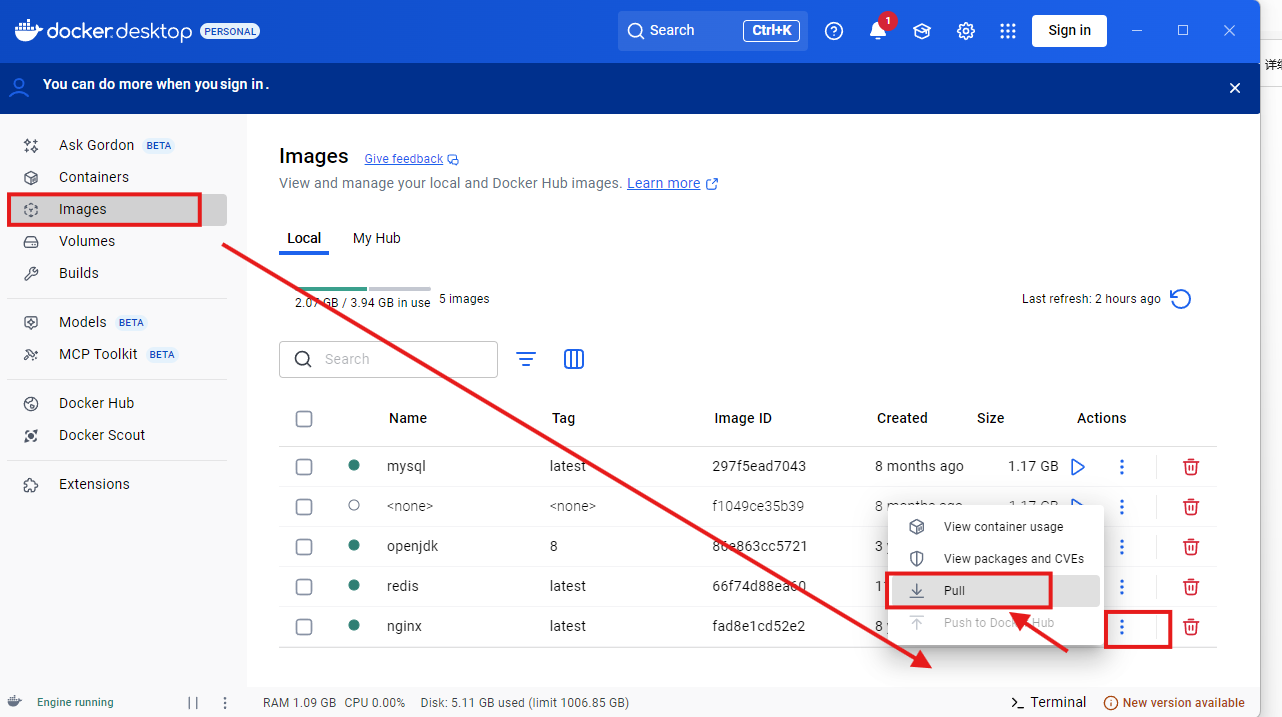Delete the redis image

pyautogui.click(x=1191, y=586)
